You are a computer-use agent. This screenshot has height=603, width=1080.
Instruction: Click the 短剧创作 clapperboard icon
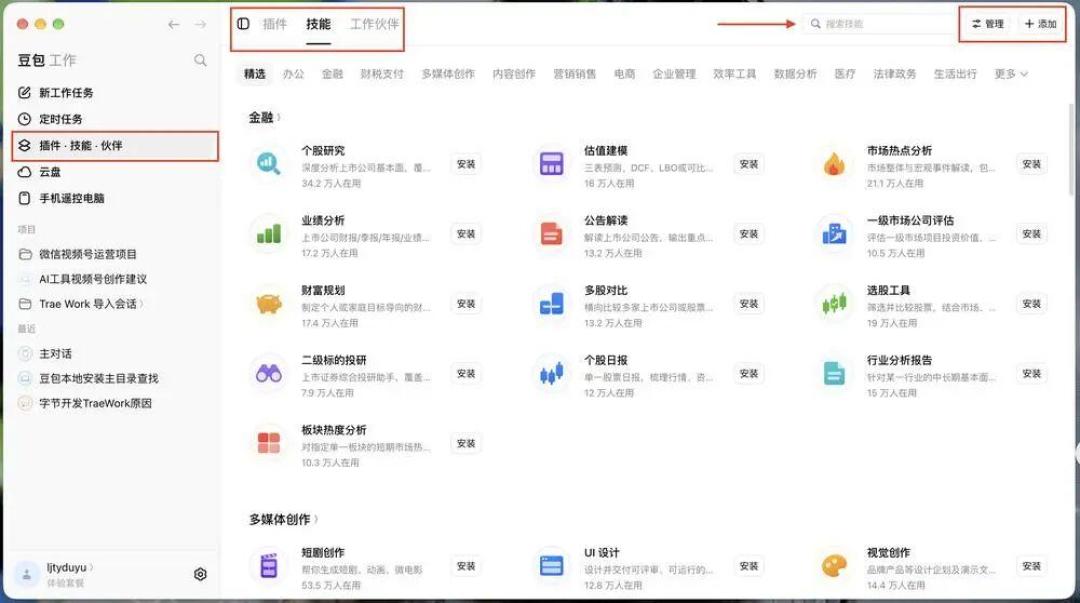tap(269, 566)
